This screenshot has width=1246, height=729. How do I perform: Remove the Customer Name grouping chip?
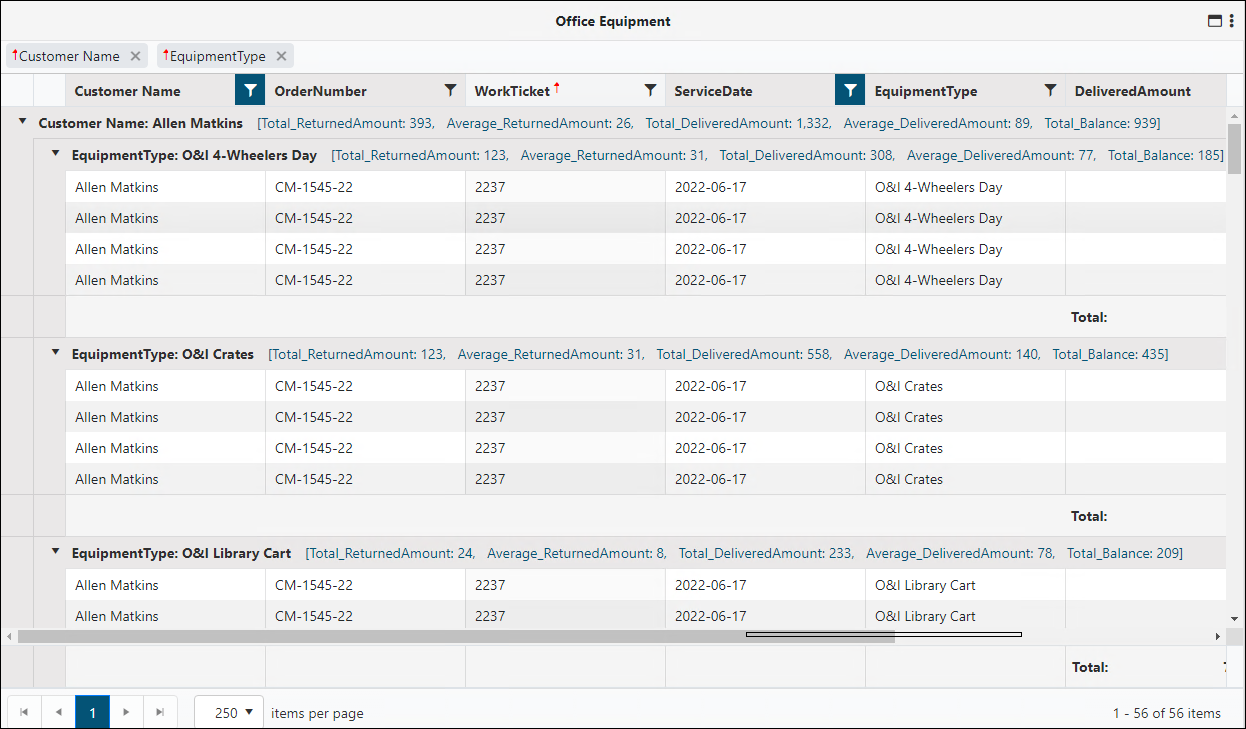point(136,55)
